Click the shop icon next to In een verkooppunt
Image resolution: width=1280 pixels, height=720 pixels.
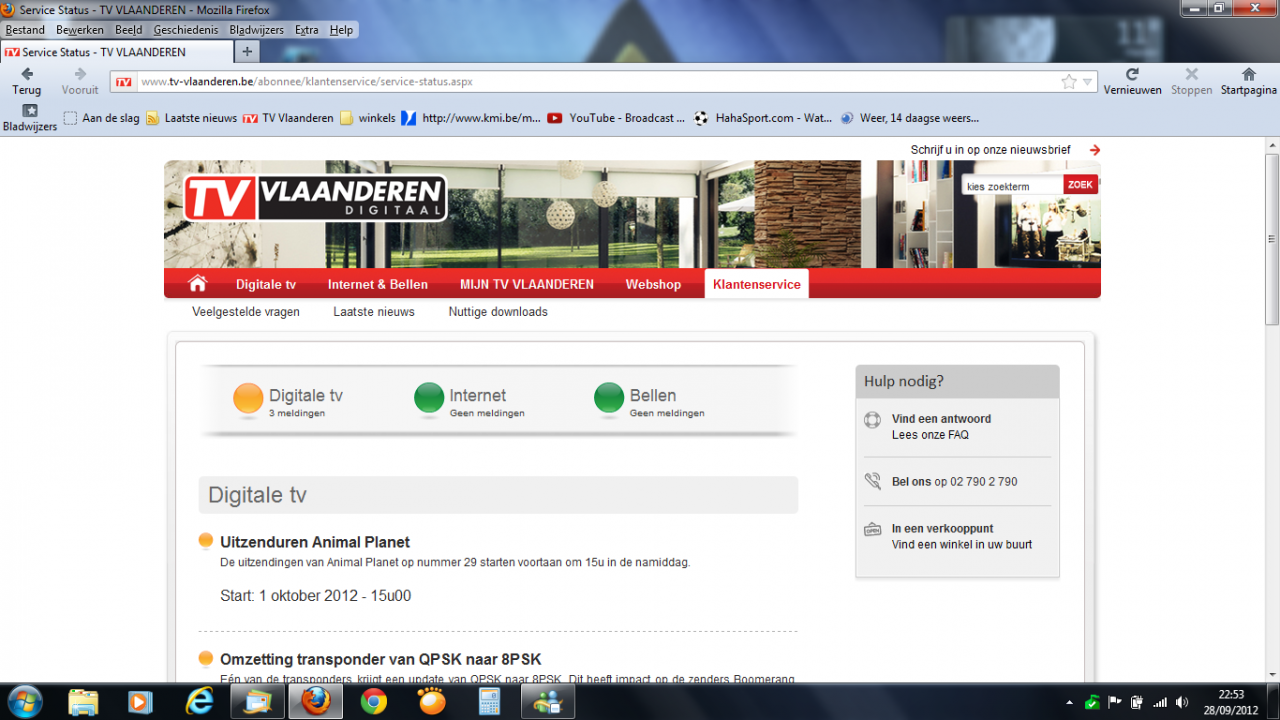coord(873,530)
